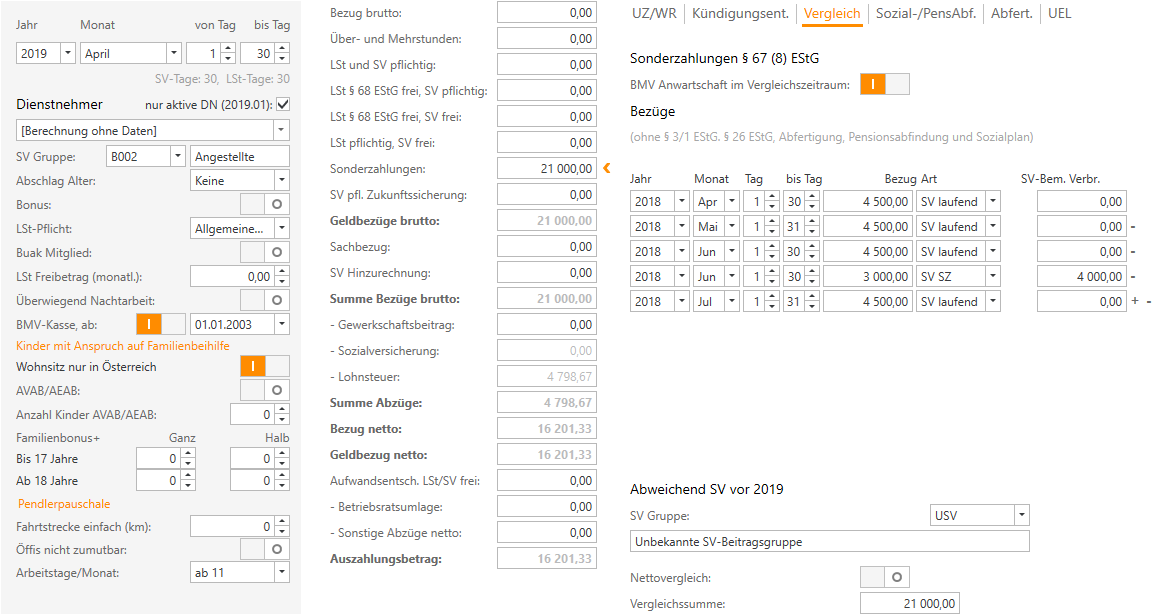Open the Monat dropdown in the Mai row
This screenshot has width=1156, height=615.
click(732, 226)
